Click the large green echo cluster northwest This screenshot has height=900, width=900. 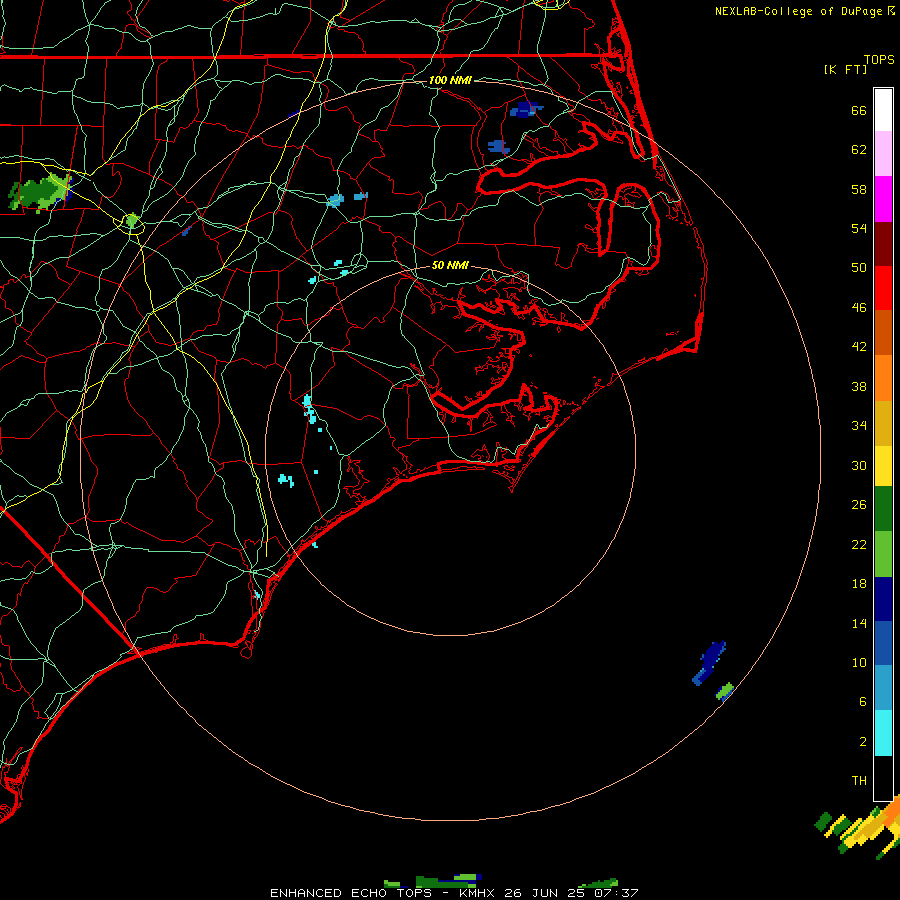pyautogui.click(x=39, y=192)
